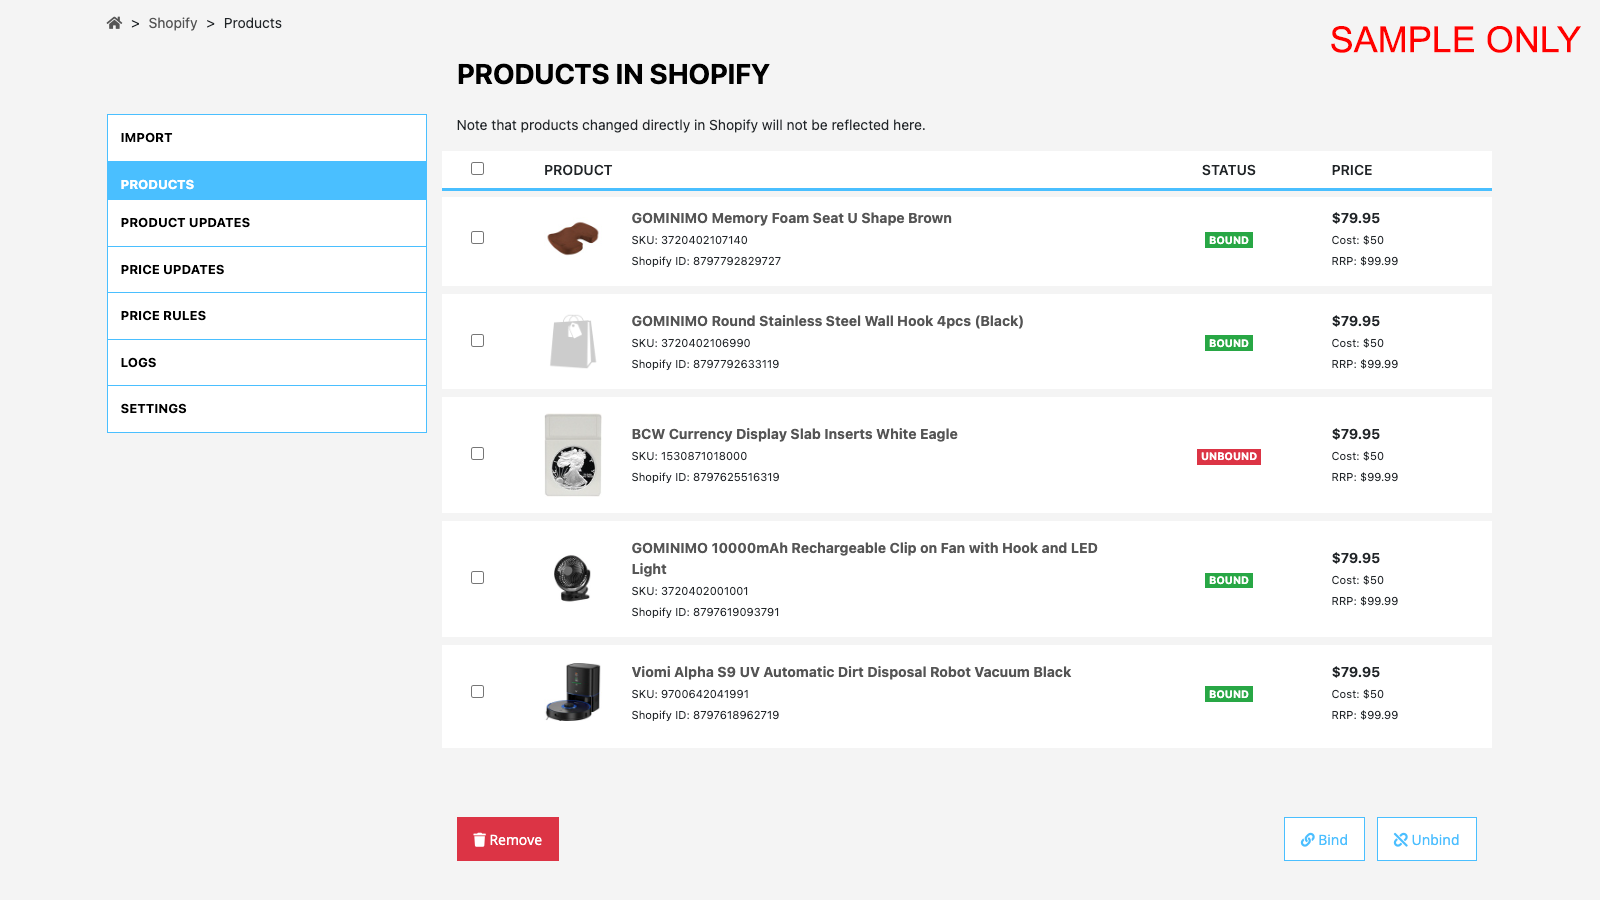Screen dimensions: 1600x900
Task: Click the PRICE column header
Action: (1352, 170)
